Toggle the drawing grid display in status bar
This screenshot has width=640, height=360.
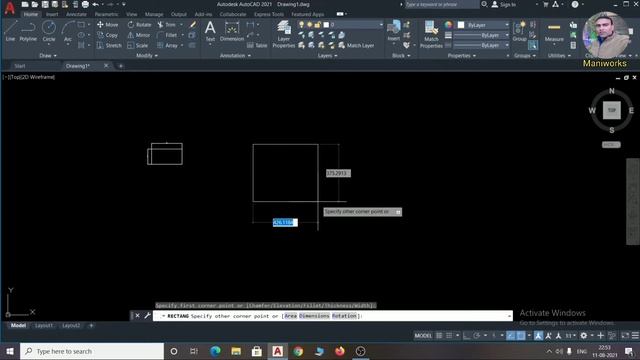click(x=439, y=336)
